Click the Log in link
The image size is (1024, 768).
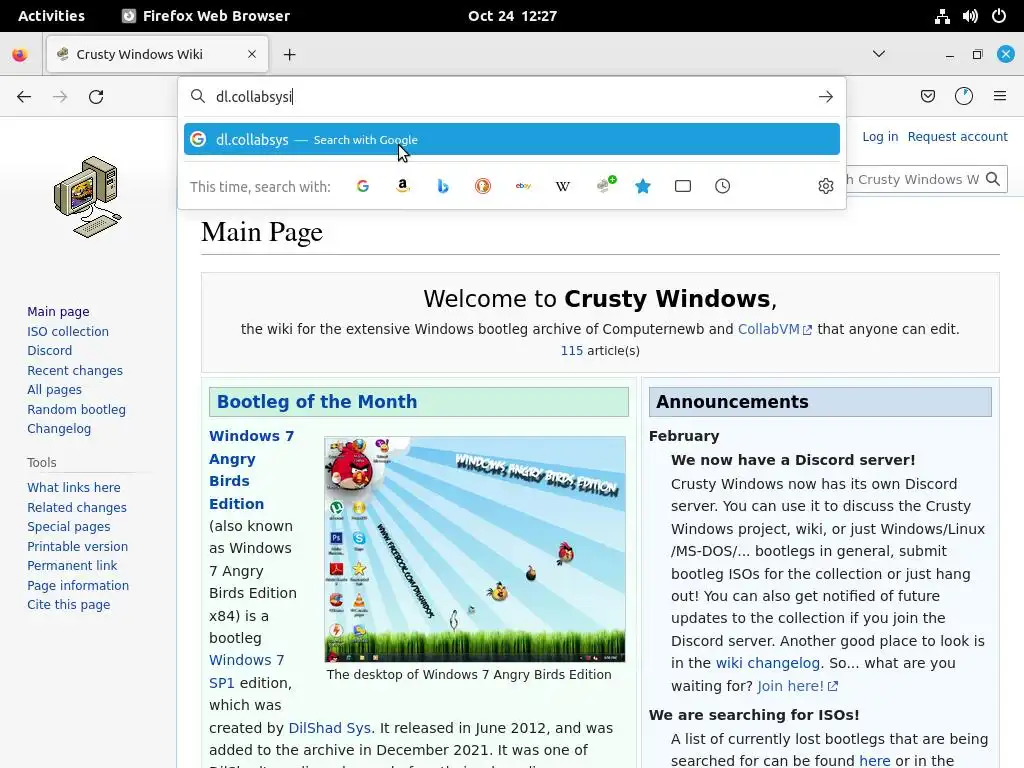click(880, 136)
